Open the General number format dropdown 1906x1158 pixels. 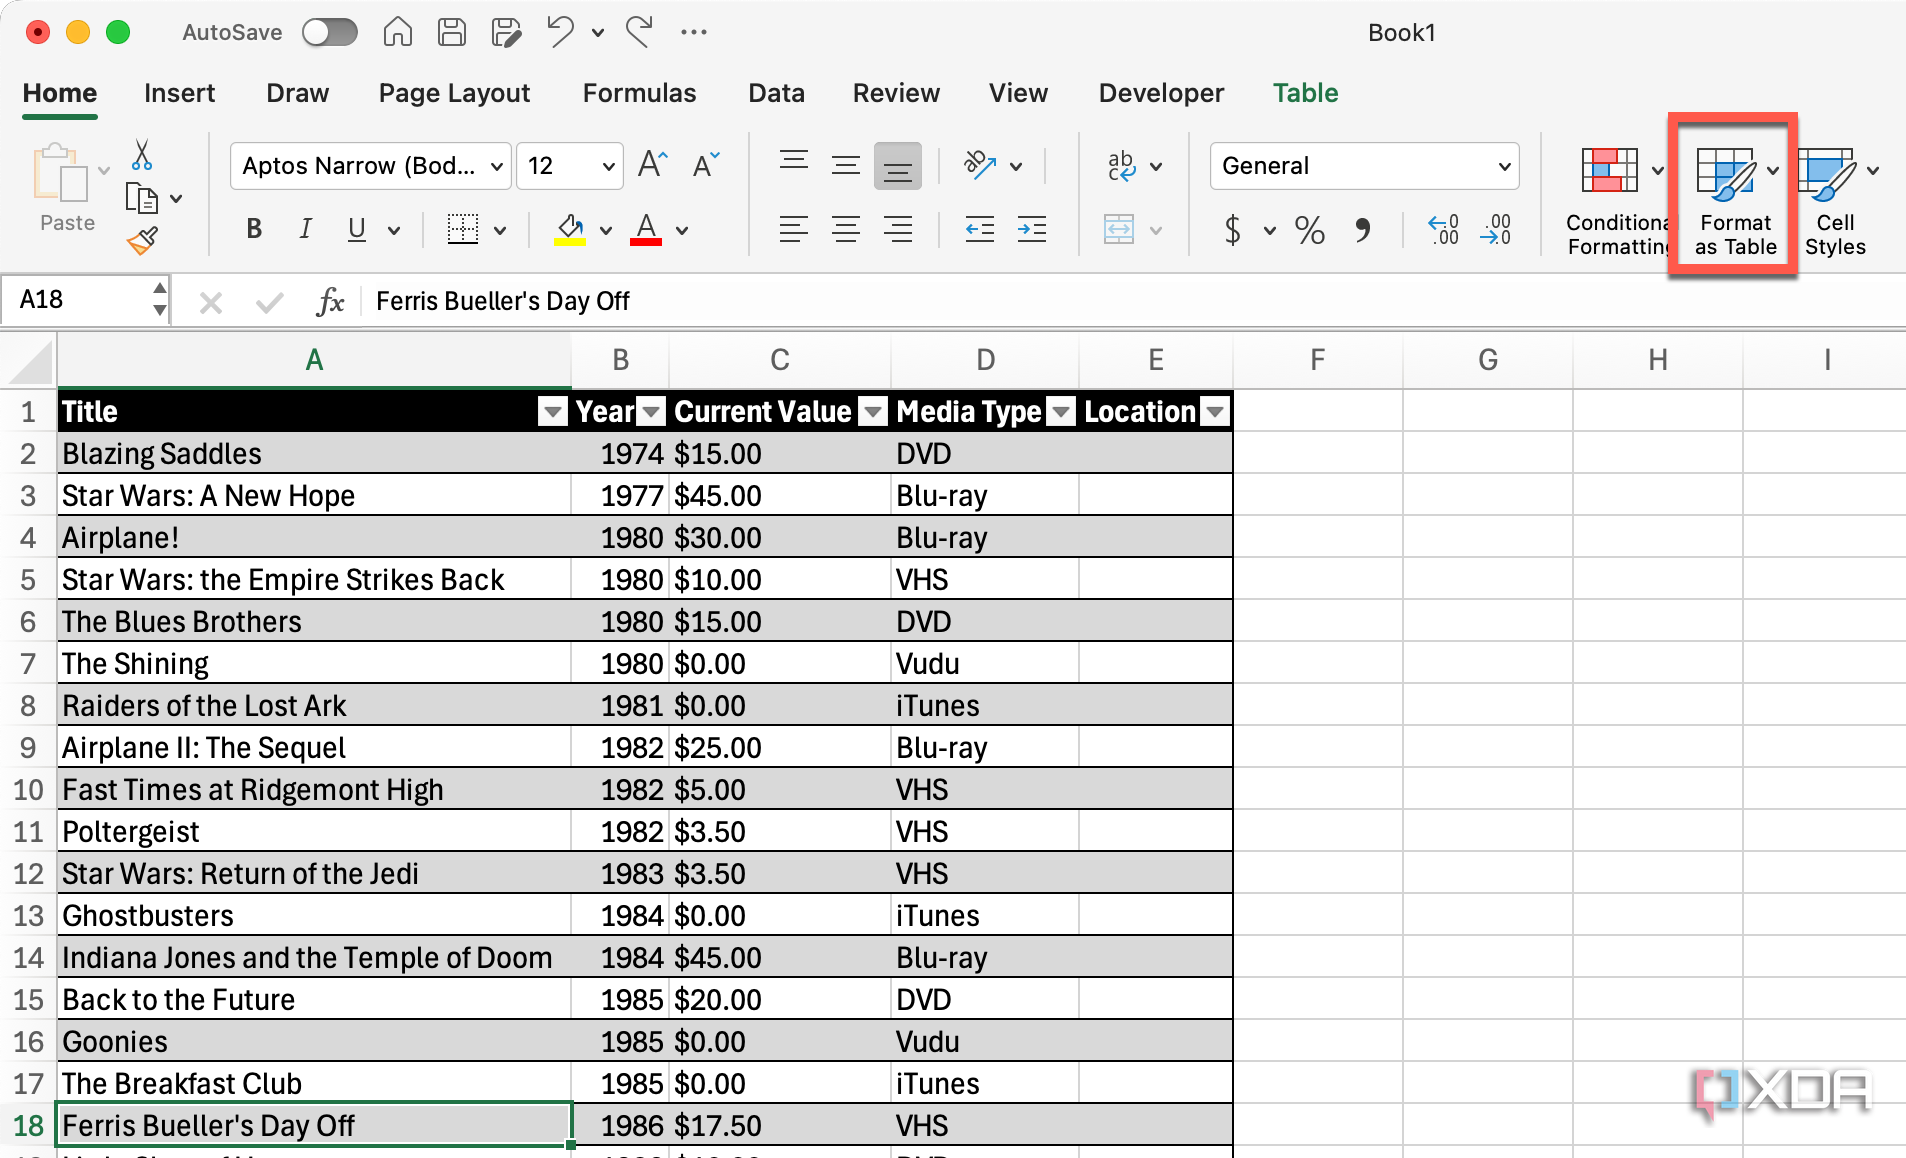tap(1504, 166)
